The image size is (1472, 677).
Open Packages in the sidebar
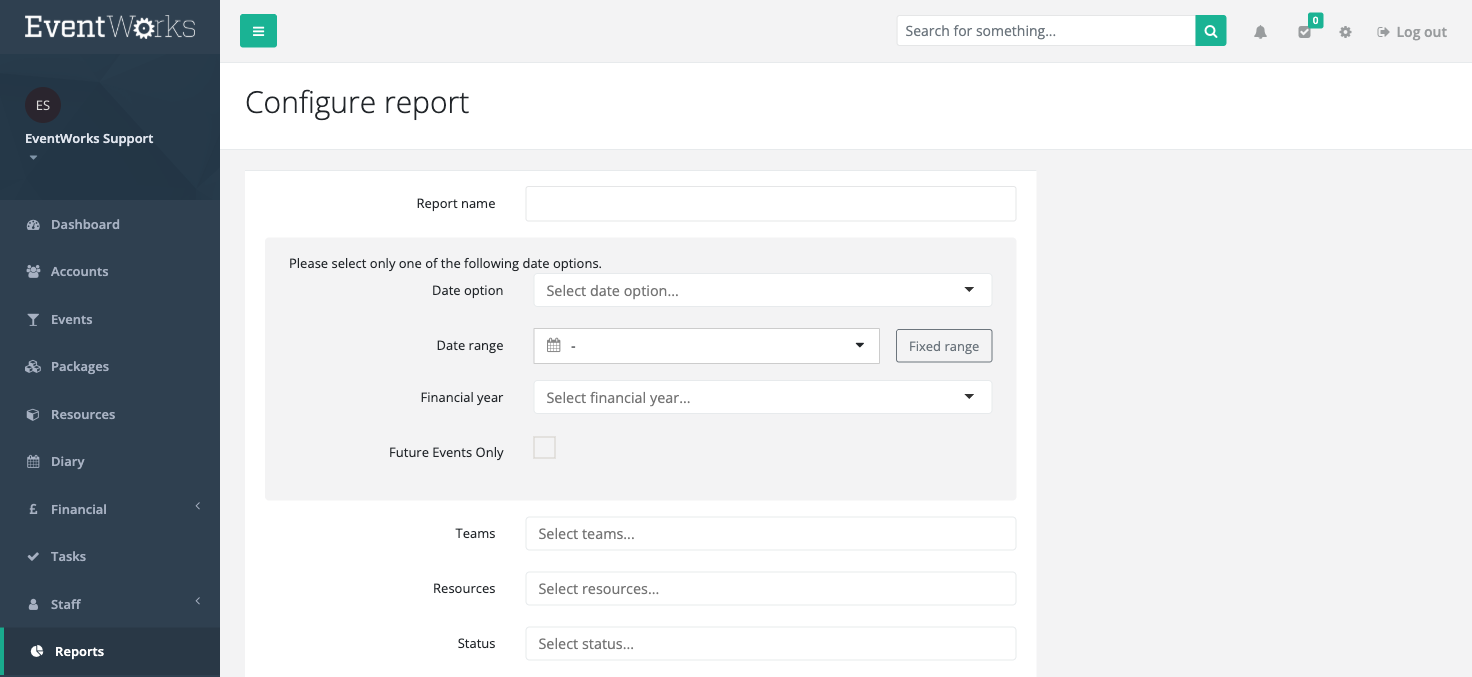[x=110, y=366]
